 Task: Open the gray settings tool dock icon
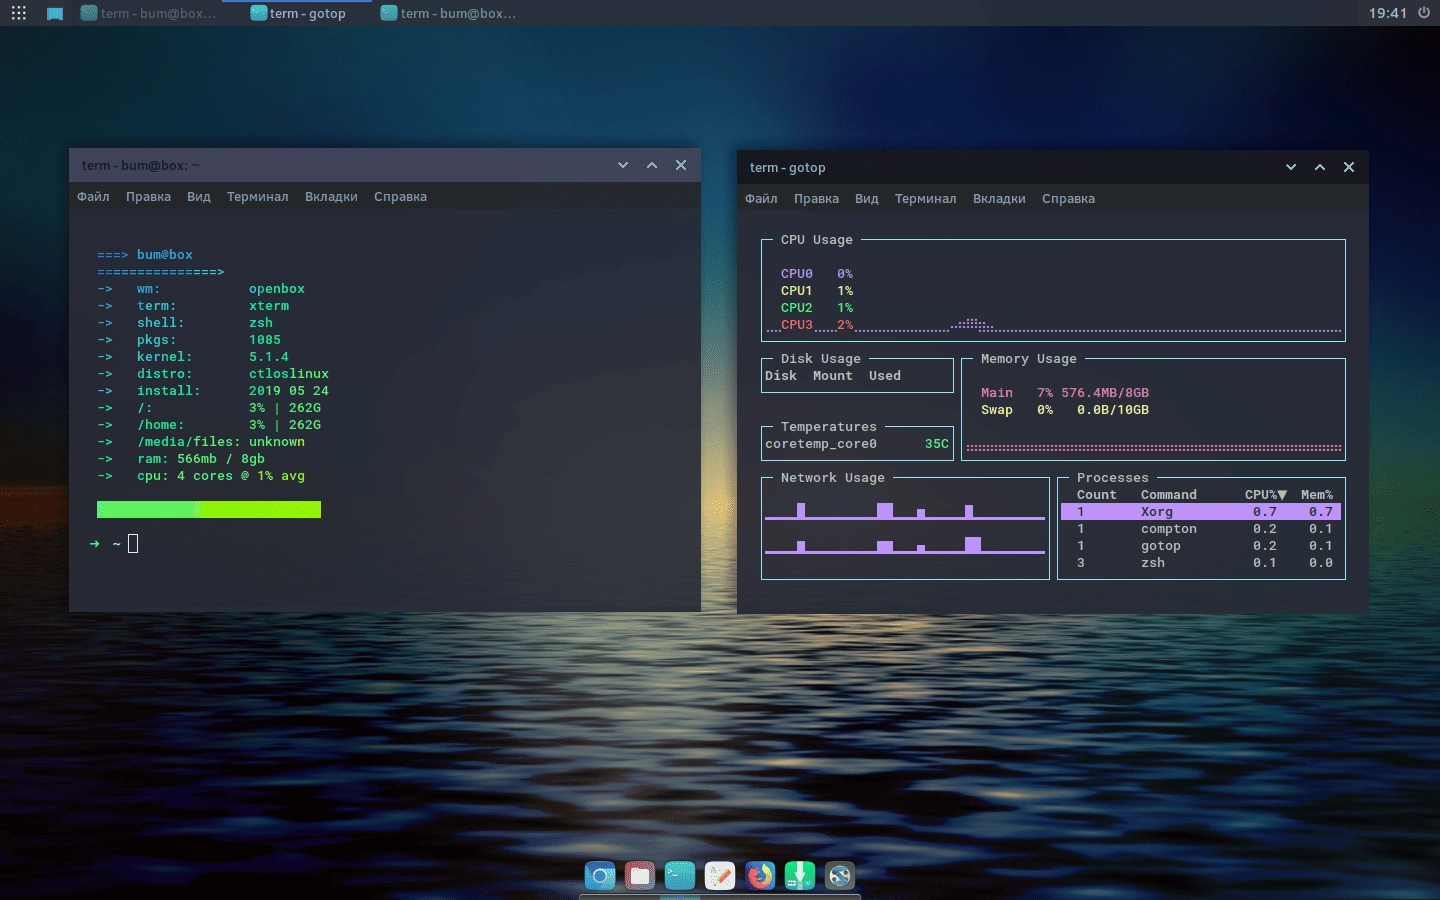[840, 876]
